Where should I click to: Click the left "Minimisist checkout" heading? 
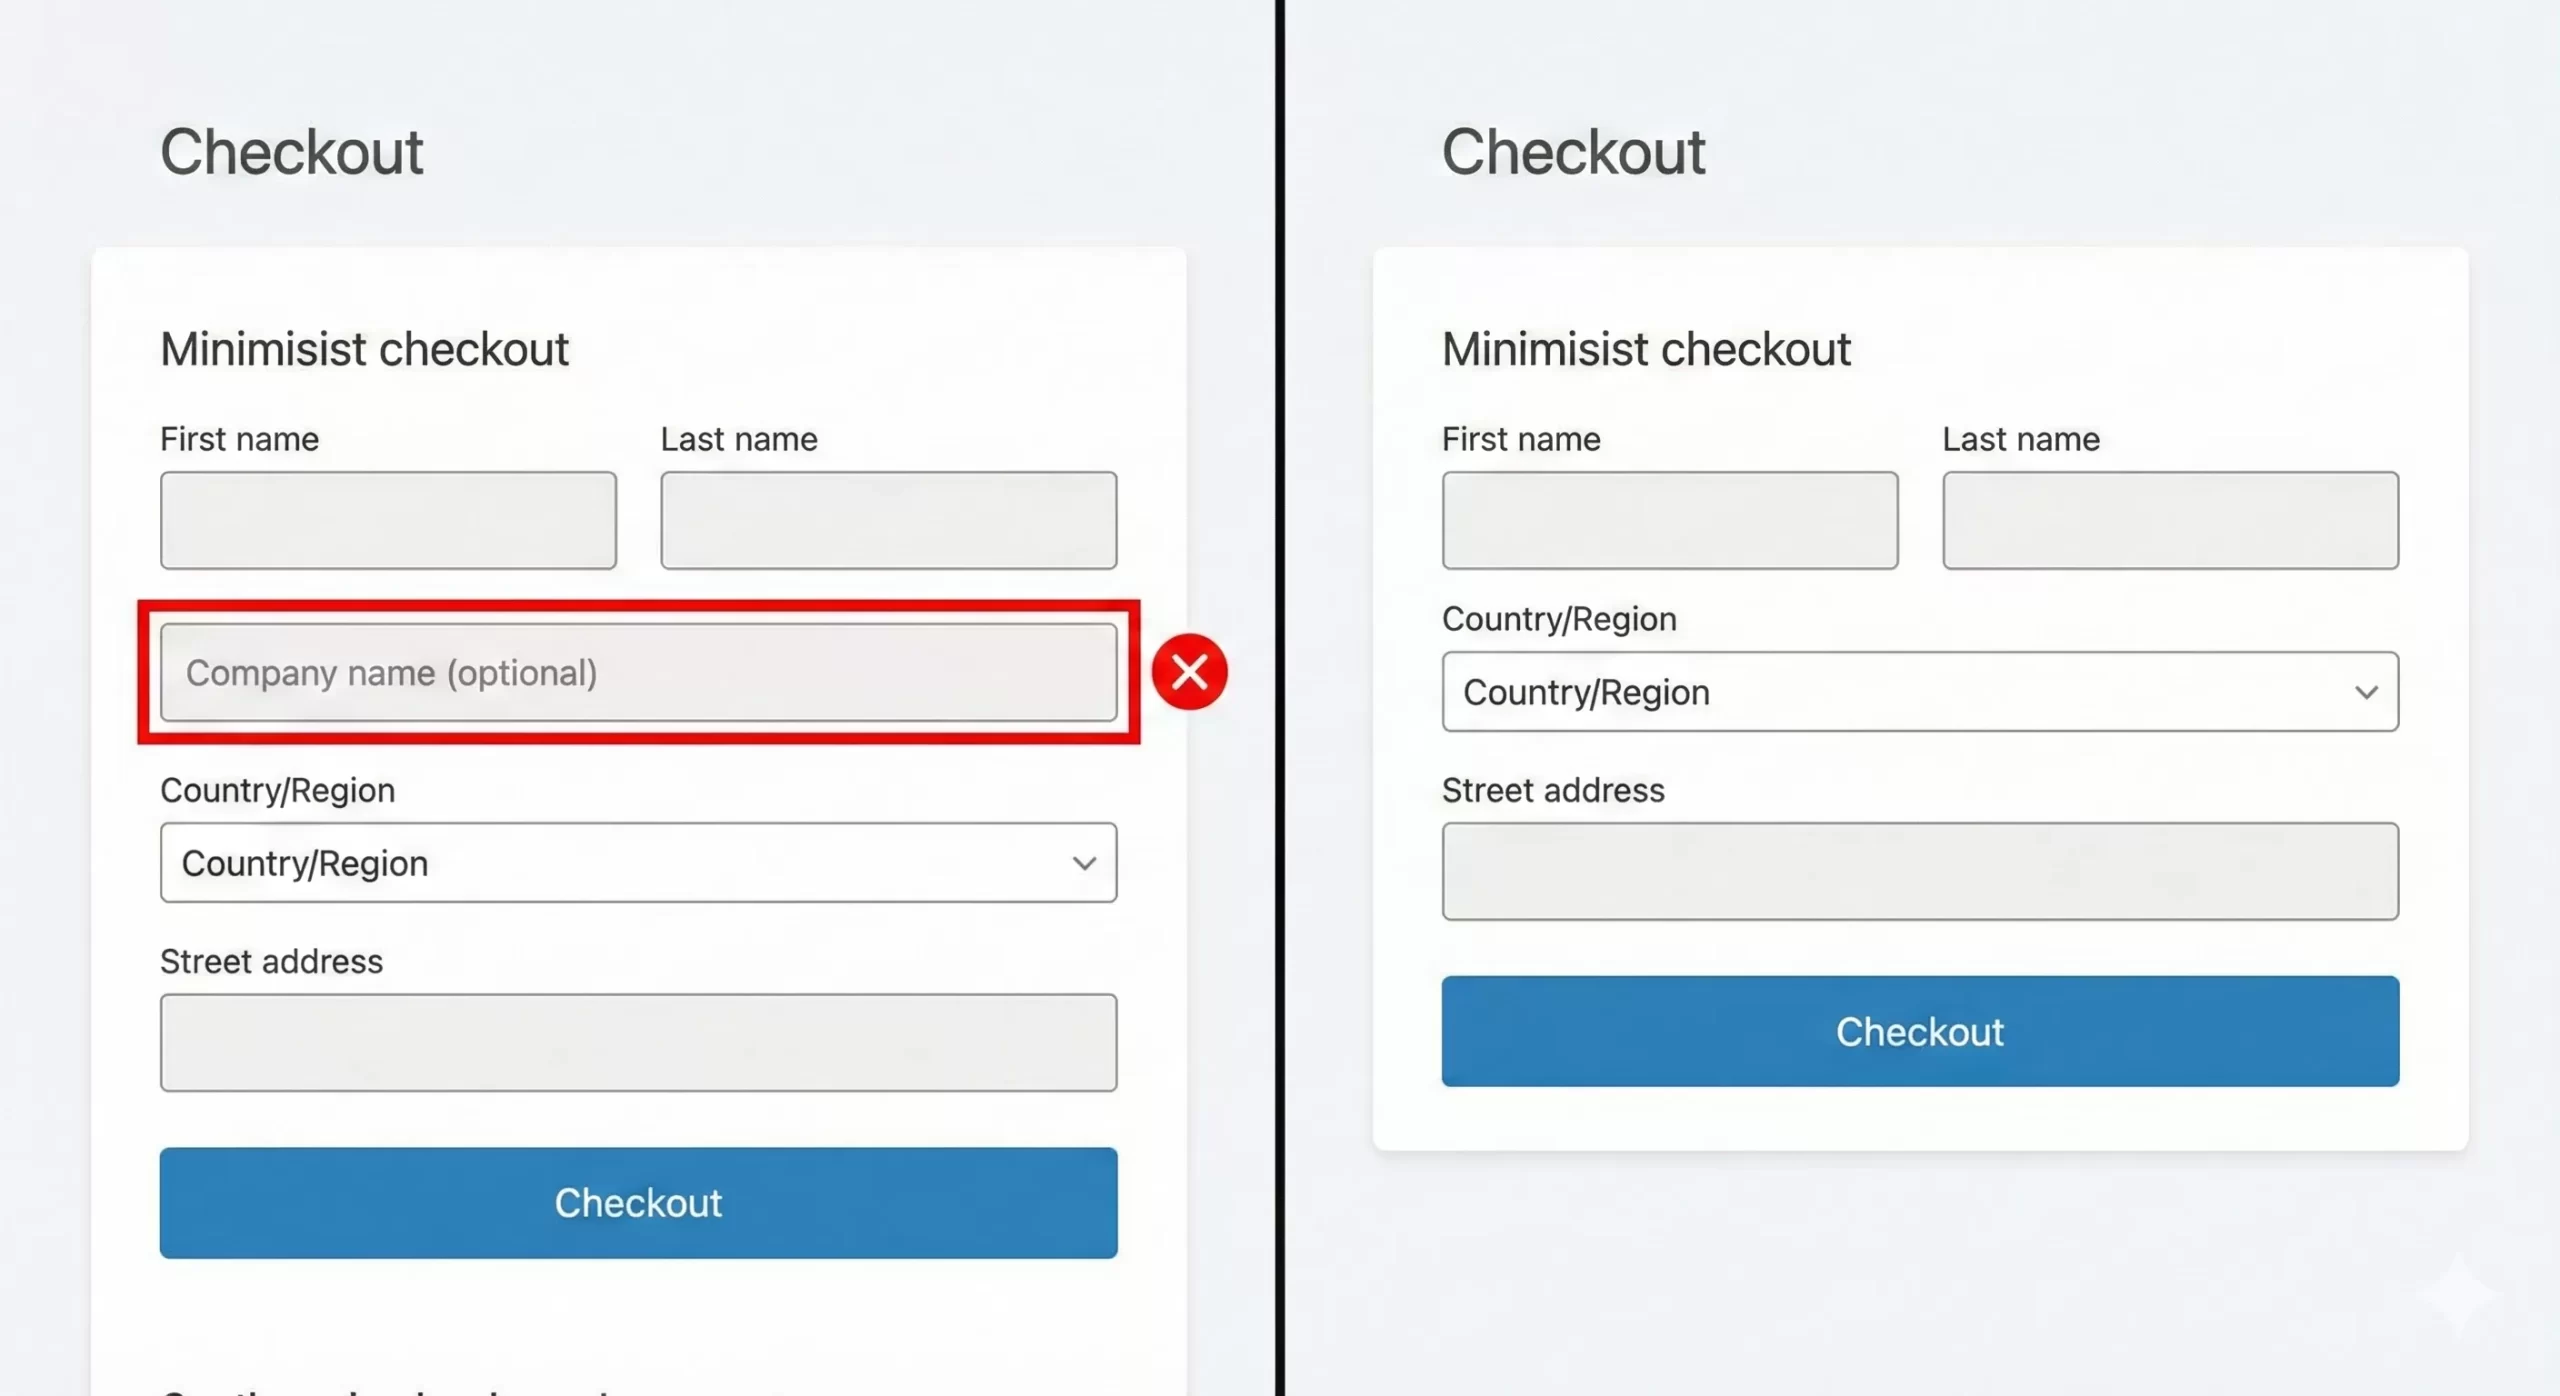click(x=364, y=349)
